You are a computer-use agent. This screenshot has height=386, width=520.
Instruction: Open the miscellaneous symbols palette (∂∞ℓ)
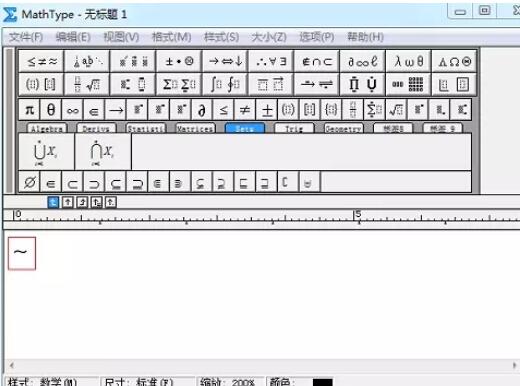363,61
